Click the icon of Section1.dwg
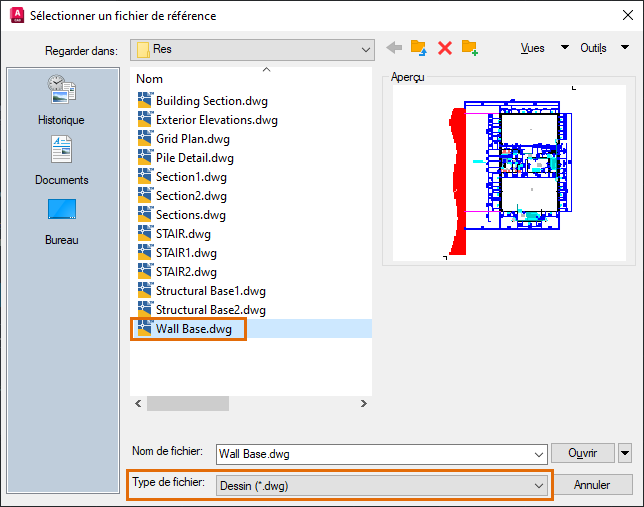 145,177
